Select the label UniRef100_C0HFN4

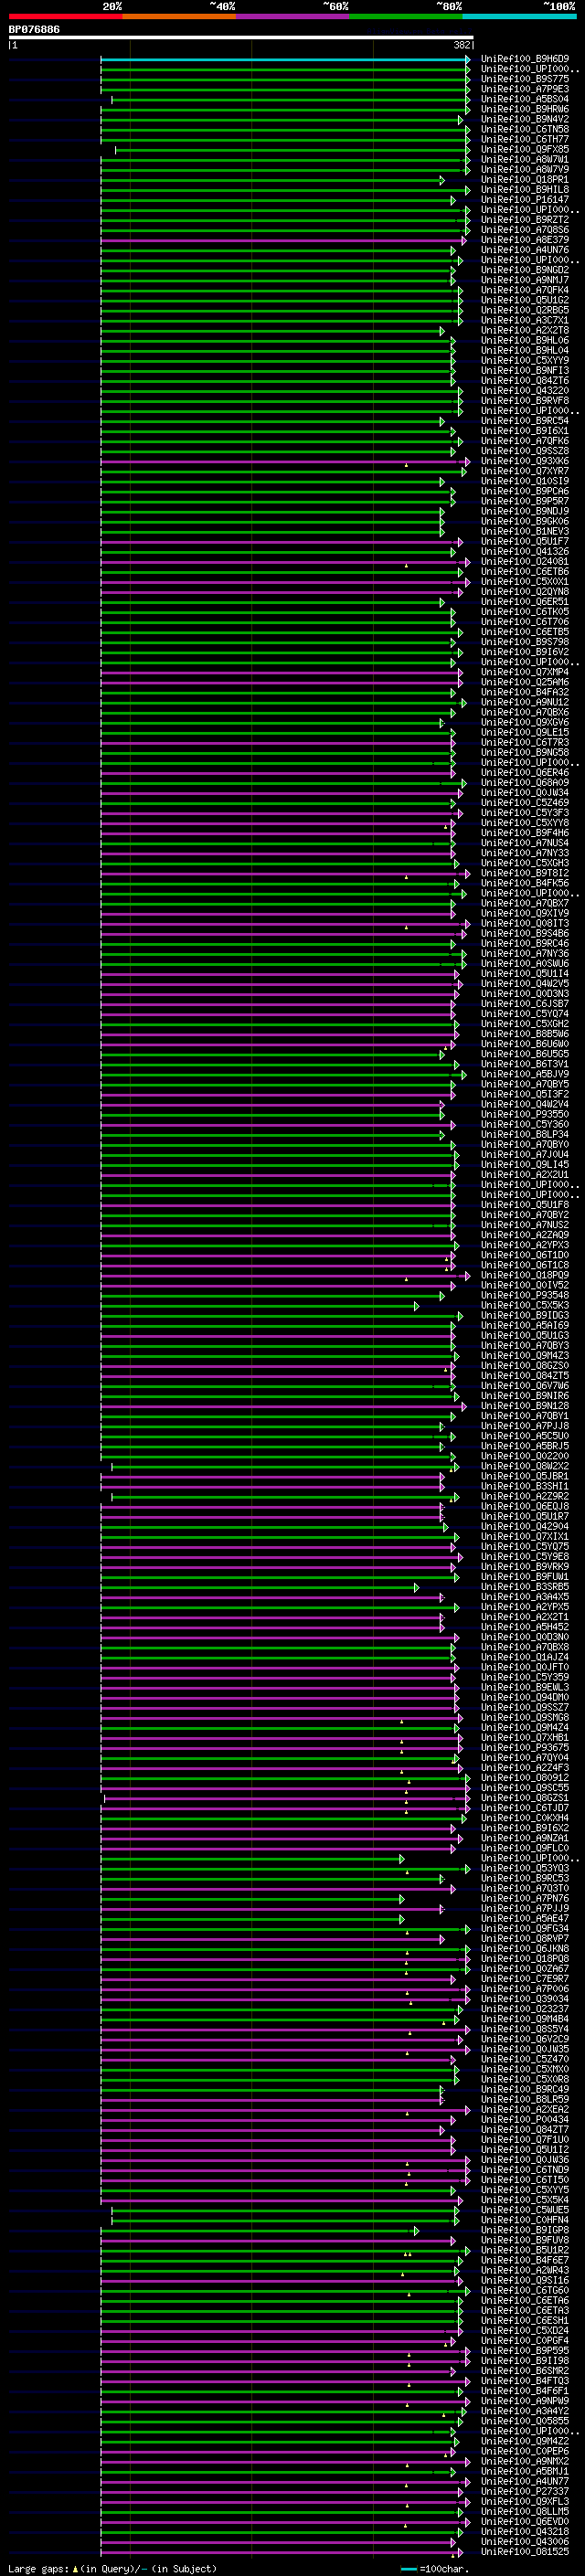click(x=525, y=2221)
